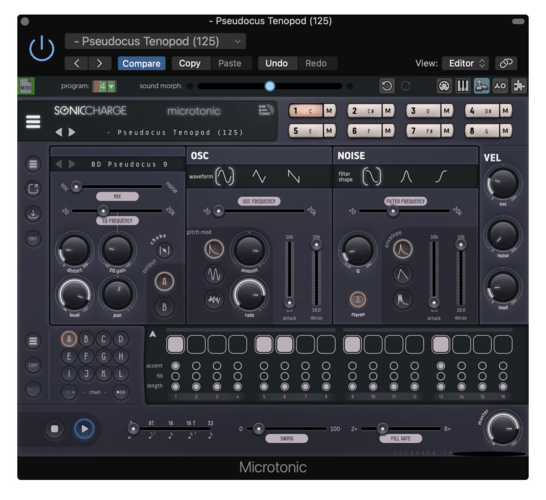This screenshot has height=500, width=546.
Task: Click the export drum patch icon
Action: tap(33, 189)
